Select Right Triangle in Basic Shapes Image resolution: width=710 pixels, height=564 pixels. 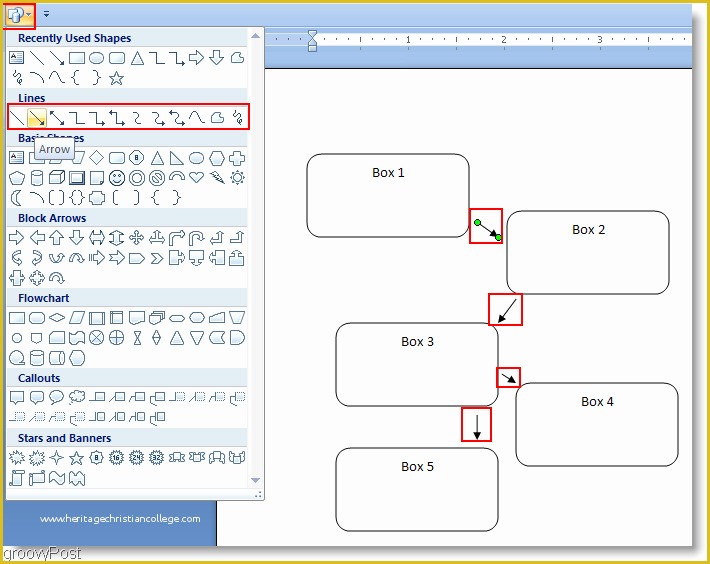[x=177, y=158]
